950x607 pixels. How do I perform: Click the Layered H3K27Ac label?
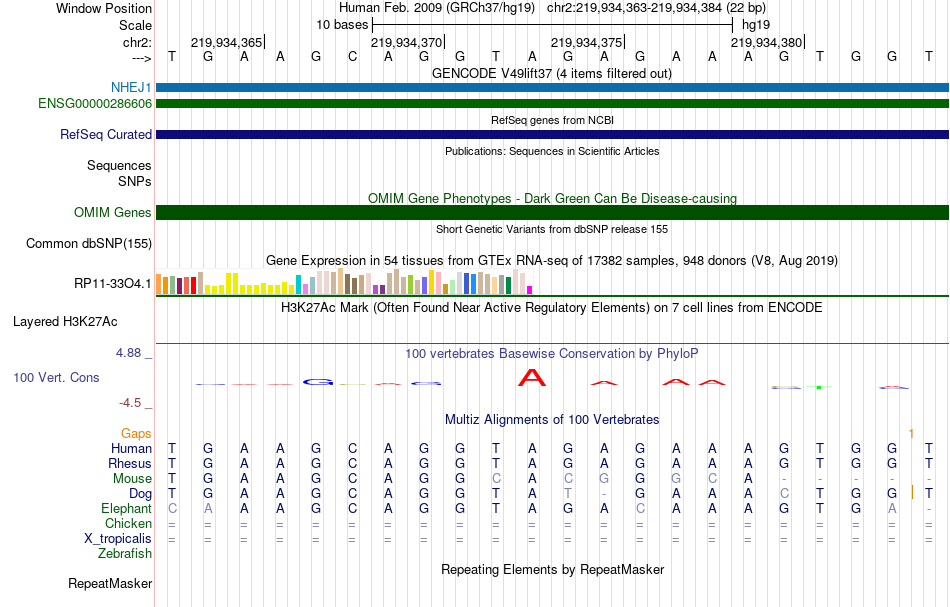65,322
